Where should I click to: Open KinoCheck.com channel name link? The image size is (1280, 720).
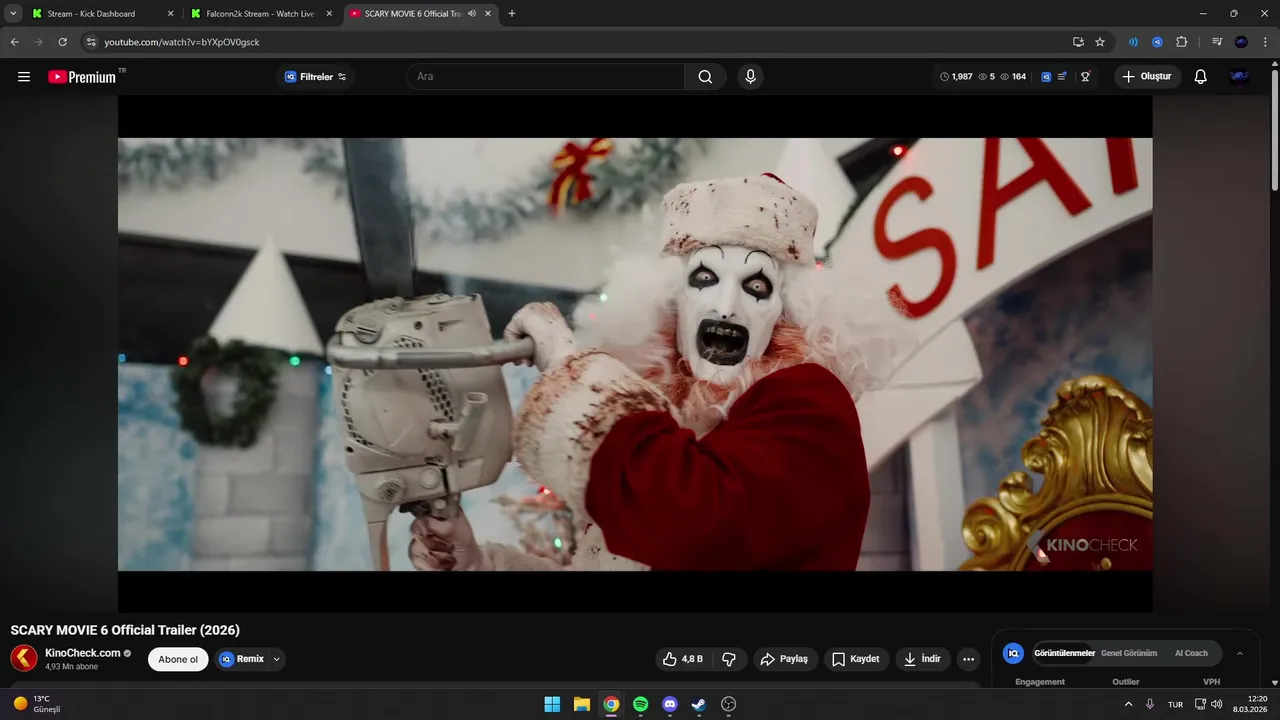[82, 653]
